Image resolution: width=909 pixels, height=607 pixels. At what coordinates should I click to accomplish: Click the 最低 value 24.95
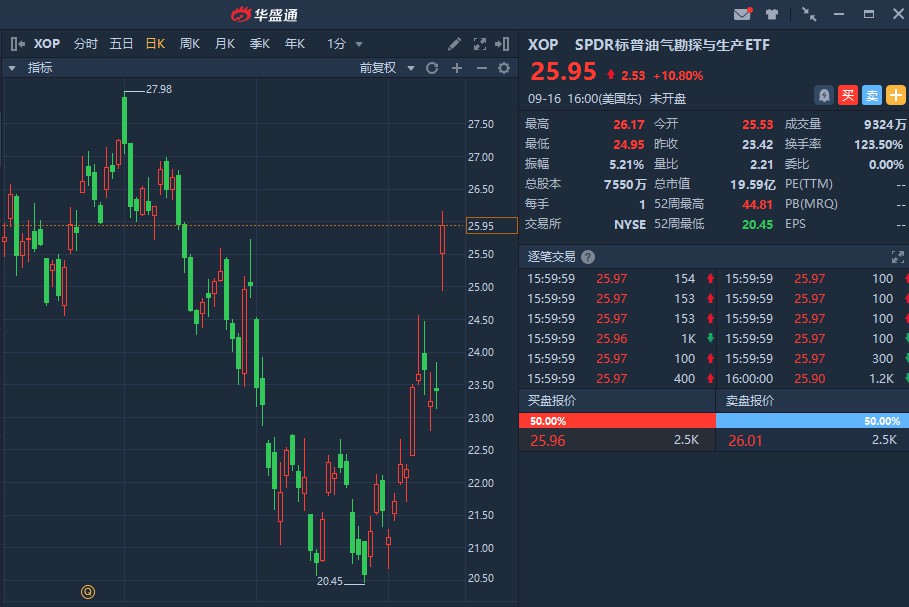tap(628, 144)
